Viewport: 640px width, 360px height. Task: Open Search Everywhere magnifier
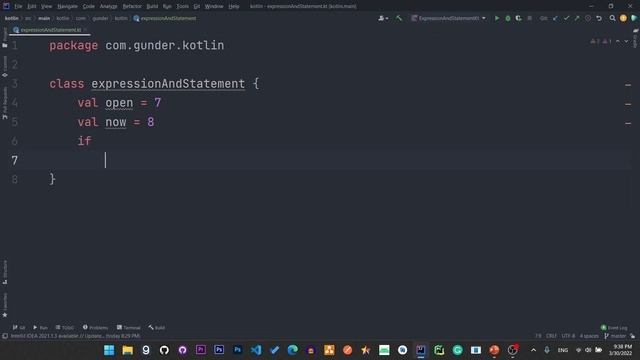tap(612, 18)
